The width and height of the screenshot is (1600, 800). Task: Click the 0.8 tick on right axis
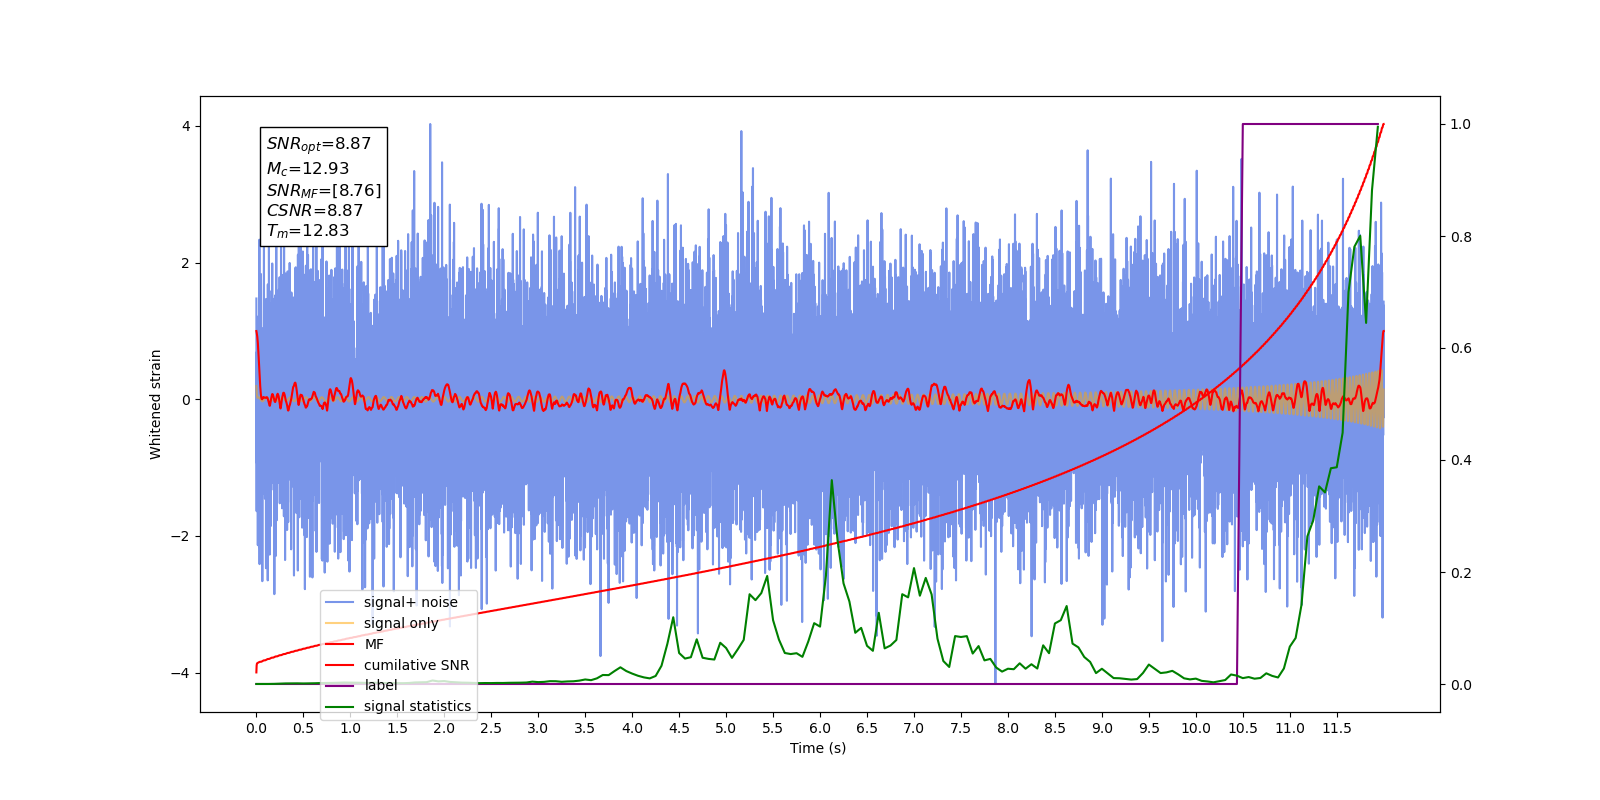click(x=1461, y=237)
